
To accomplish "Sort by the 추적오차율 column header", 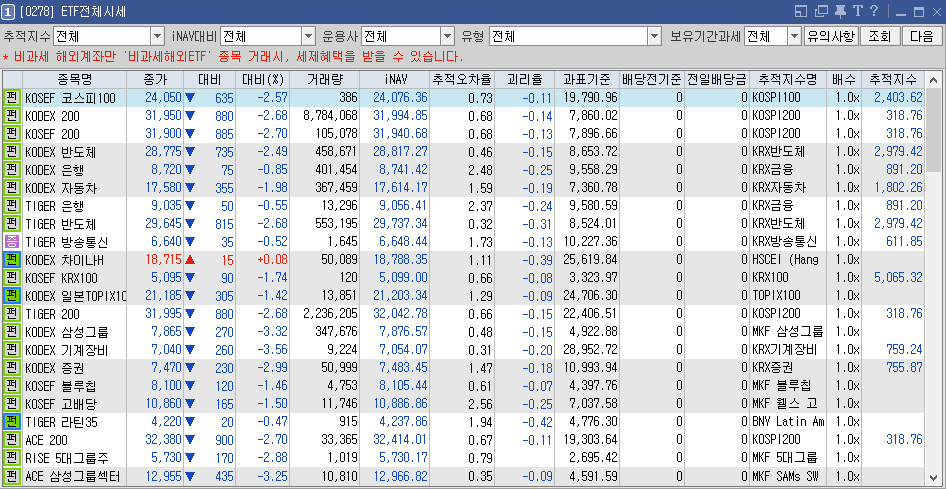I will click(462, 80).
